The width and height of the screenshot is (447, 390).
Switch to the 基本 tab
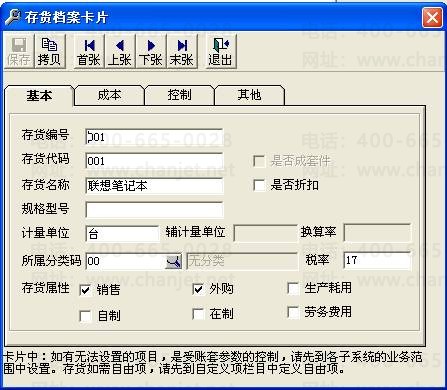click(x=39, y=96)
